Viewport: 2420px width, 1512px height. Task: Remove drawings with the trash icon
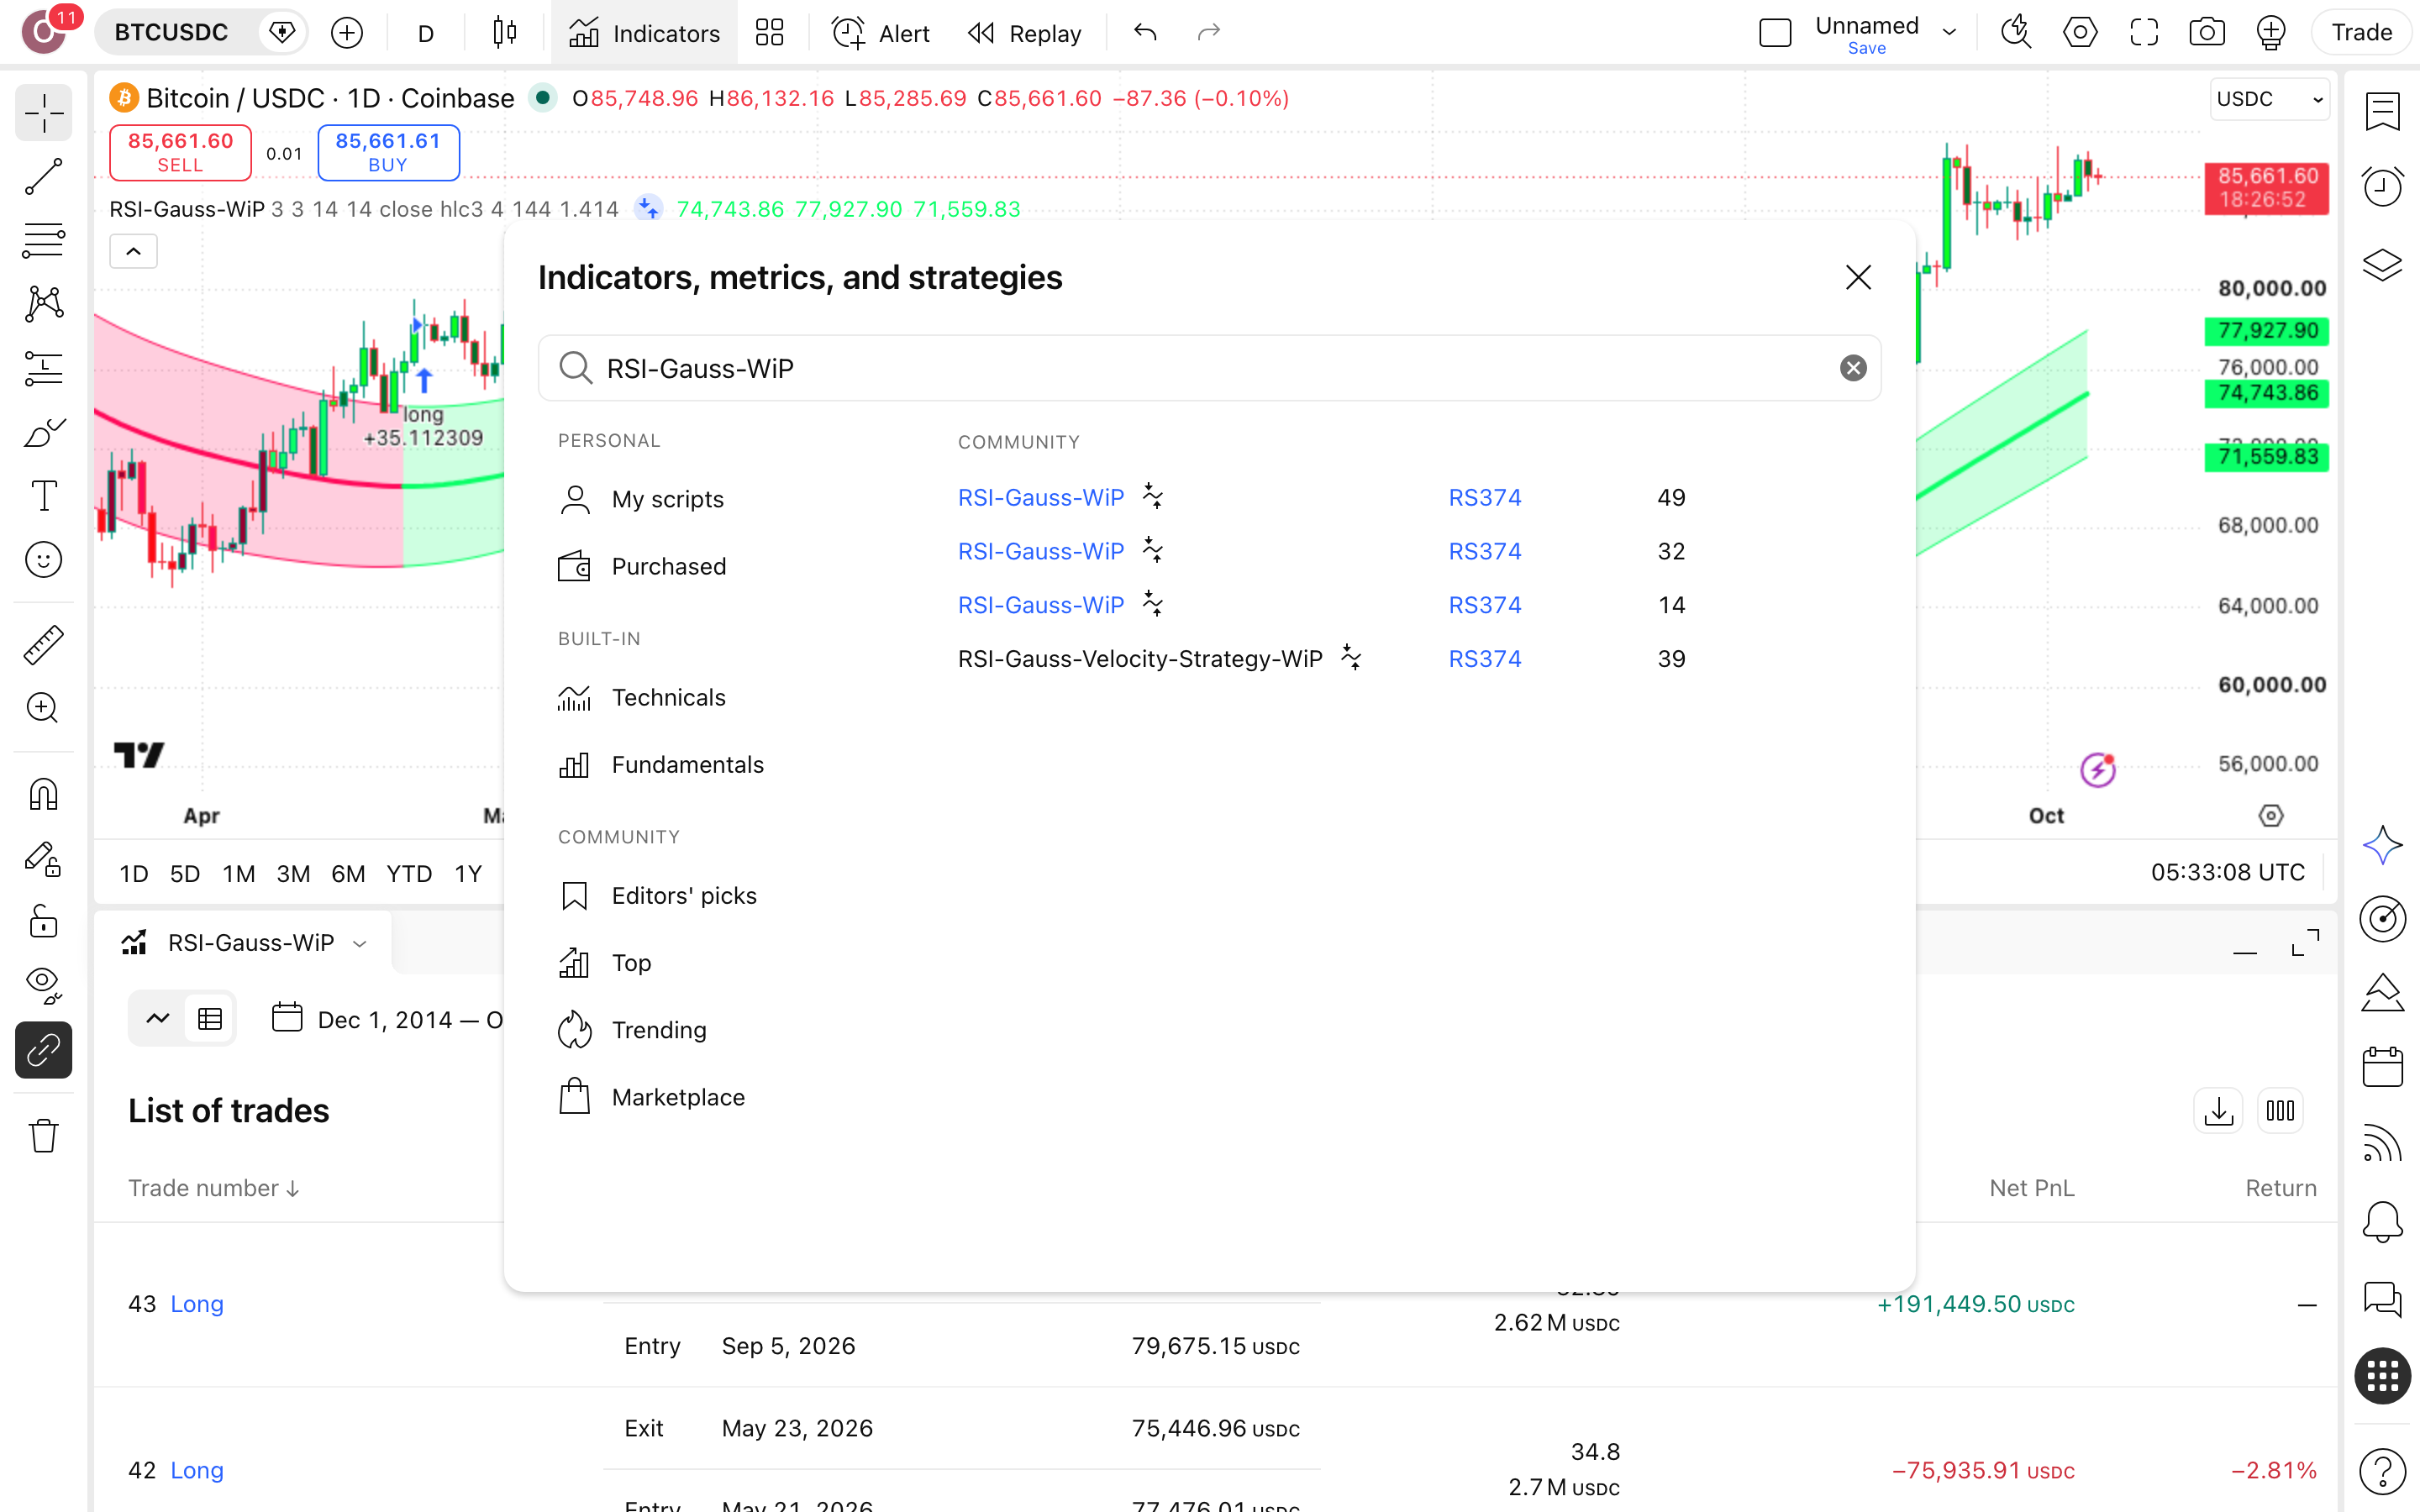click(x=43, y=1135)
